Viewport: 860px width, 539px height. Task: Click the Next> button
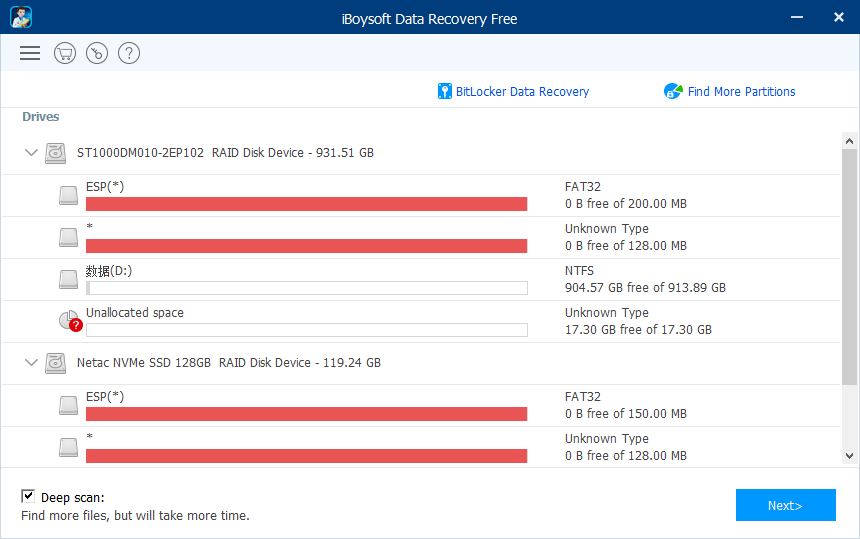tap(785, 505)
